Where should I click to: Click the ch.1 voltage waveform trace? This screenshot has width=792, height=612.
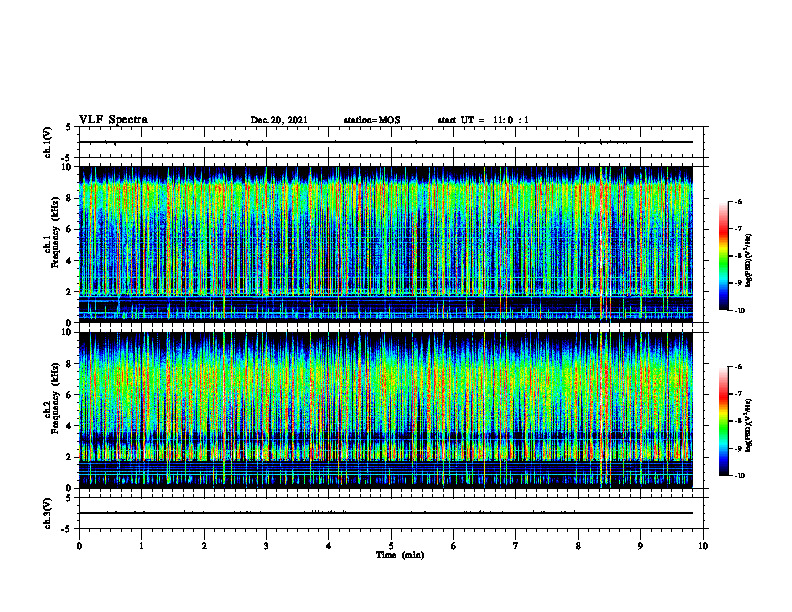(x=386, y=142)
